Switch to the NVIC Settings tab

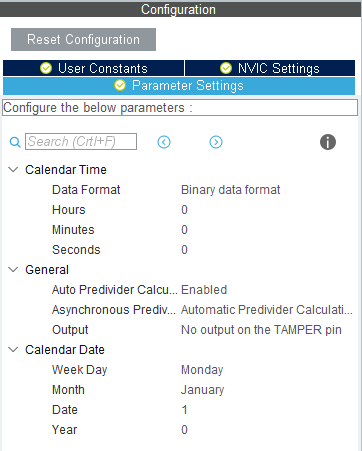(270, 68)
